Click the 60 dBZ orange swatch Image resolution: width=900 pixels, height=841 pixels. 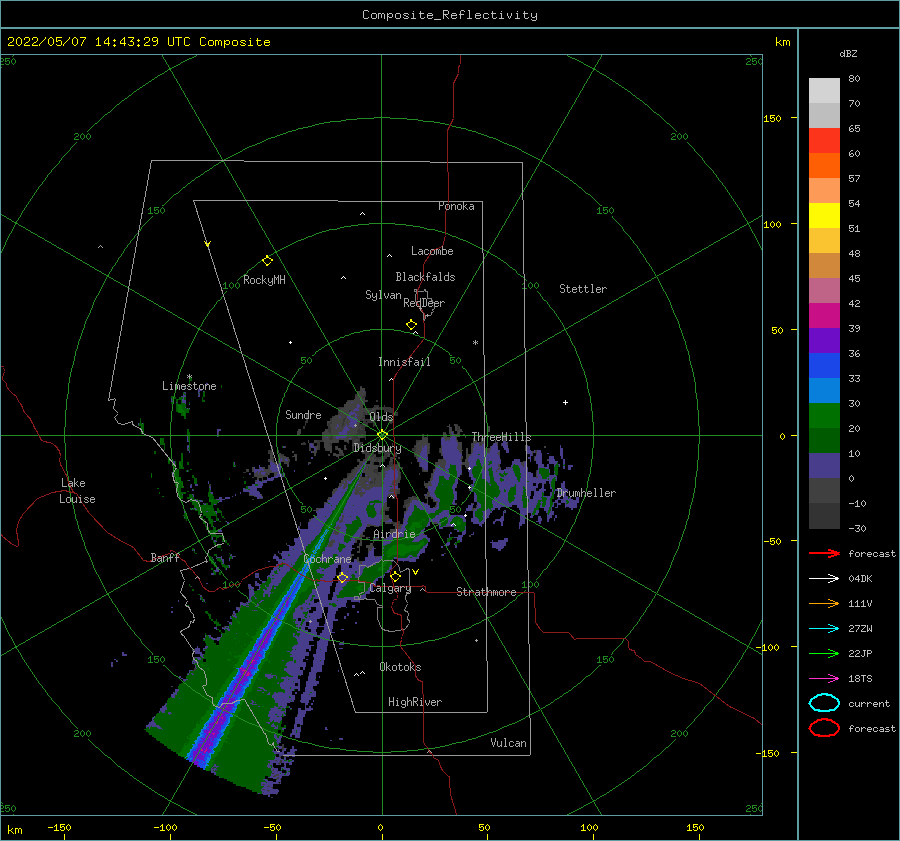(x=824, y=166)
